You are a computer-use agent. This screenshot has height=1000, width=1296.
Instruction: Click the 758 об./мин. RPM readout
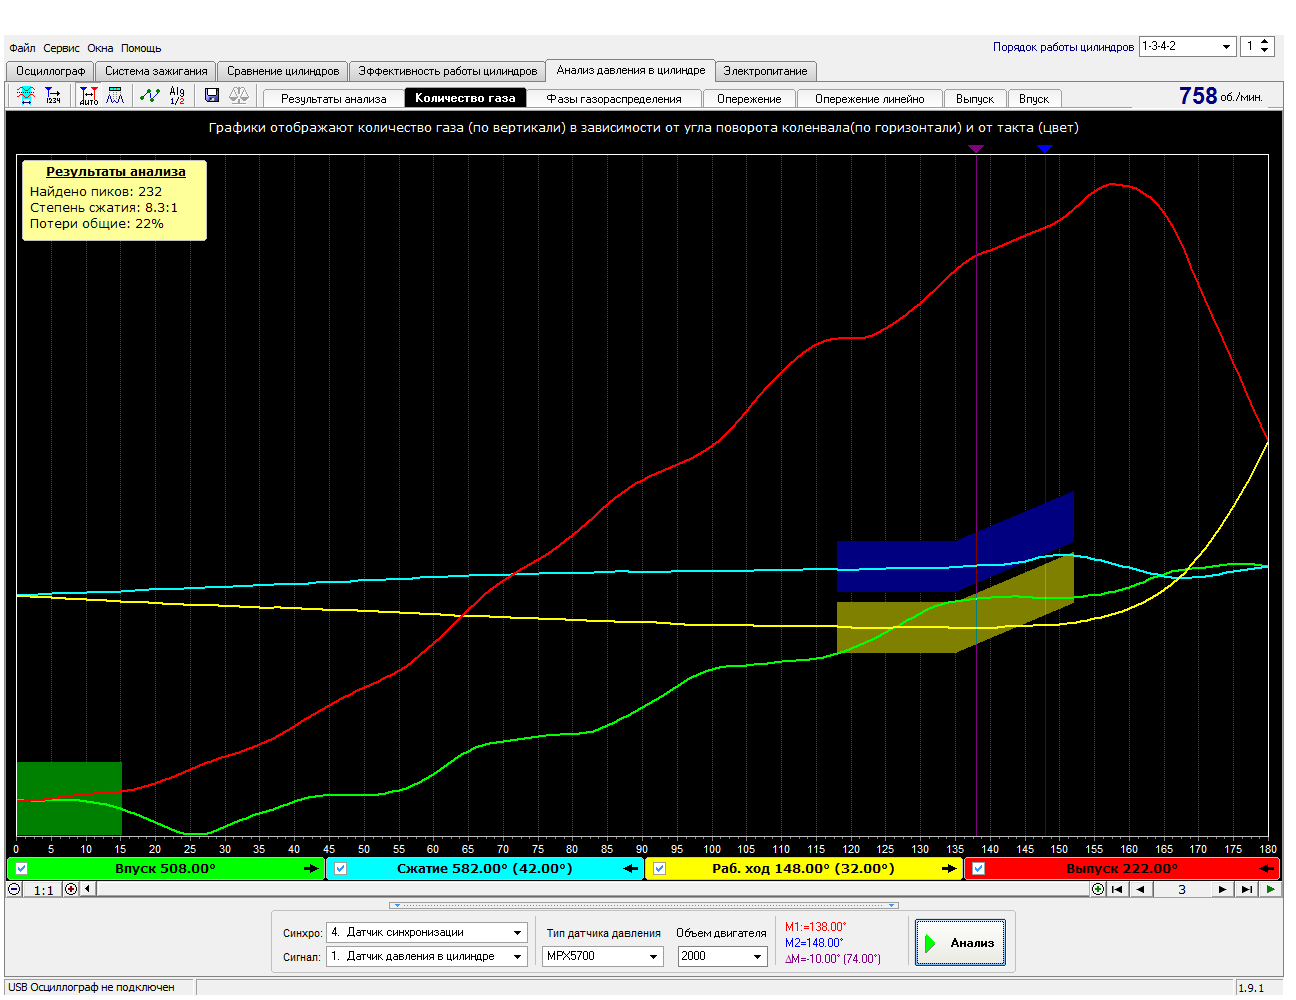click(1221, 96)
